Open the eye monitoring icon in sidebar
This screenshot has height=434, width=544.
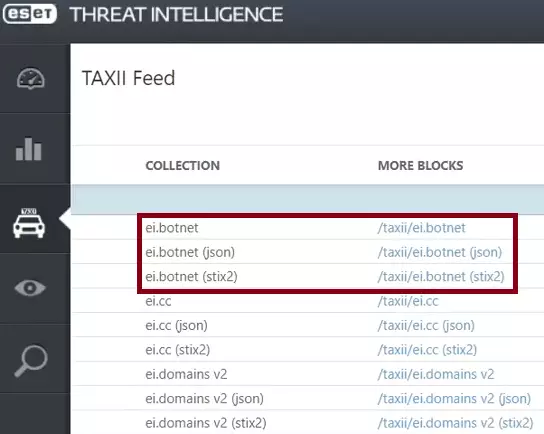(x=30, y=288)
